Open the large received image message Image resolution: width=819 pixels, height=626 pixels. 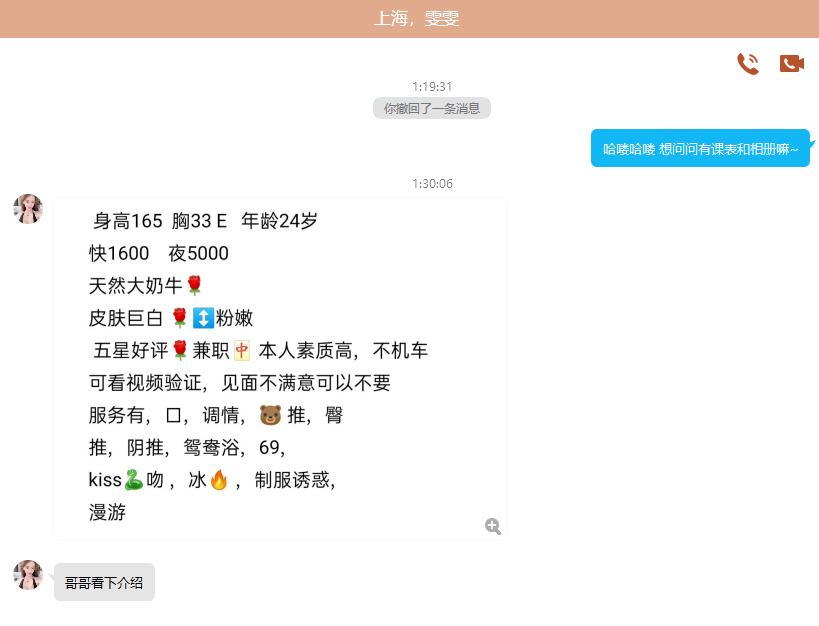(280, 368)
